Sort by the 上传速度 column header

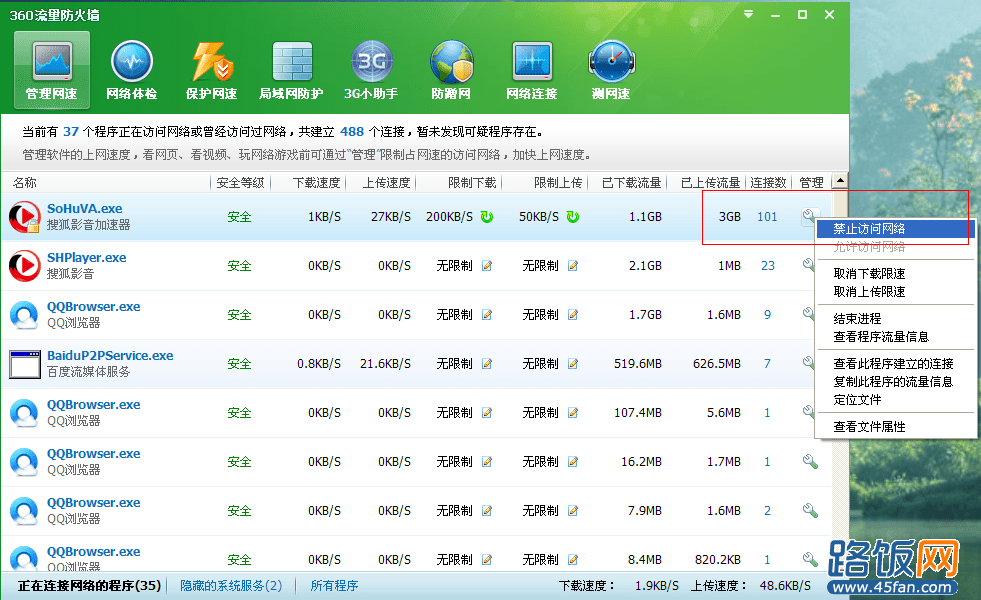coord(387,183)
